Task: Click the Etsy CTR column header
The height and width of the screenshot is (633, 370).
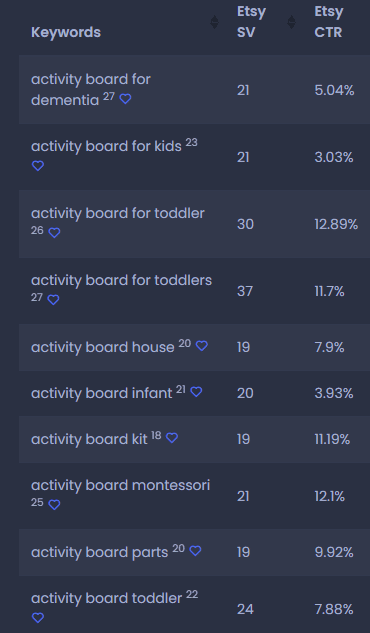Action: (x=329, y=22)
